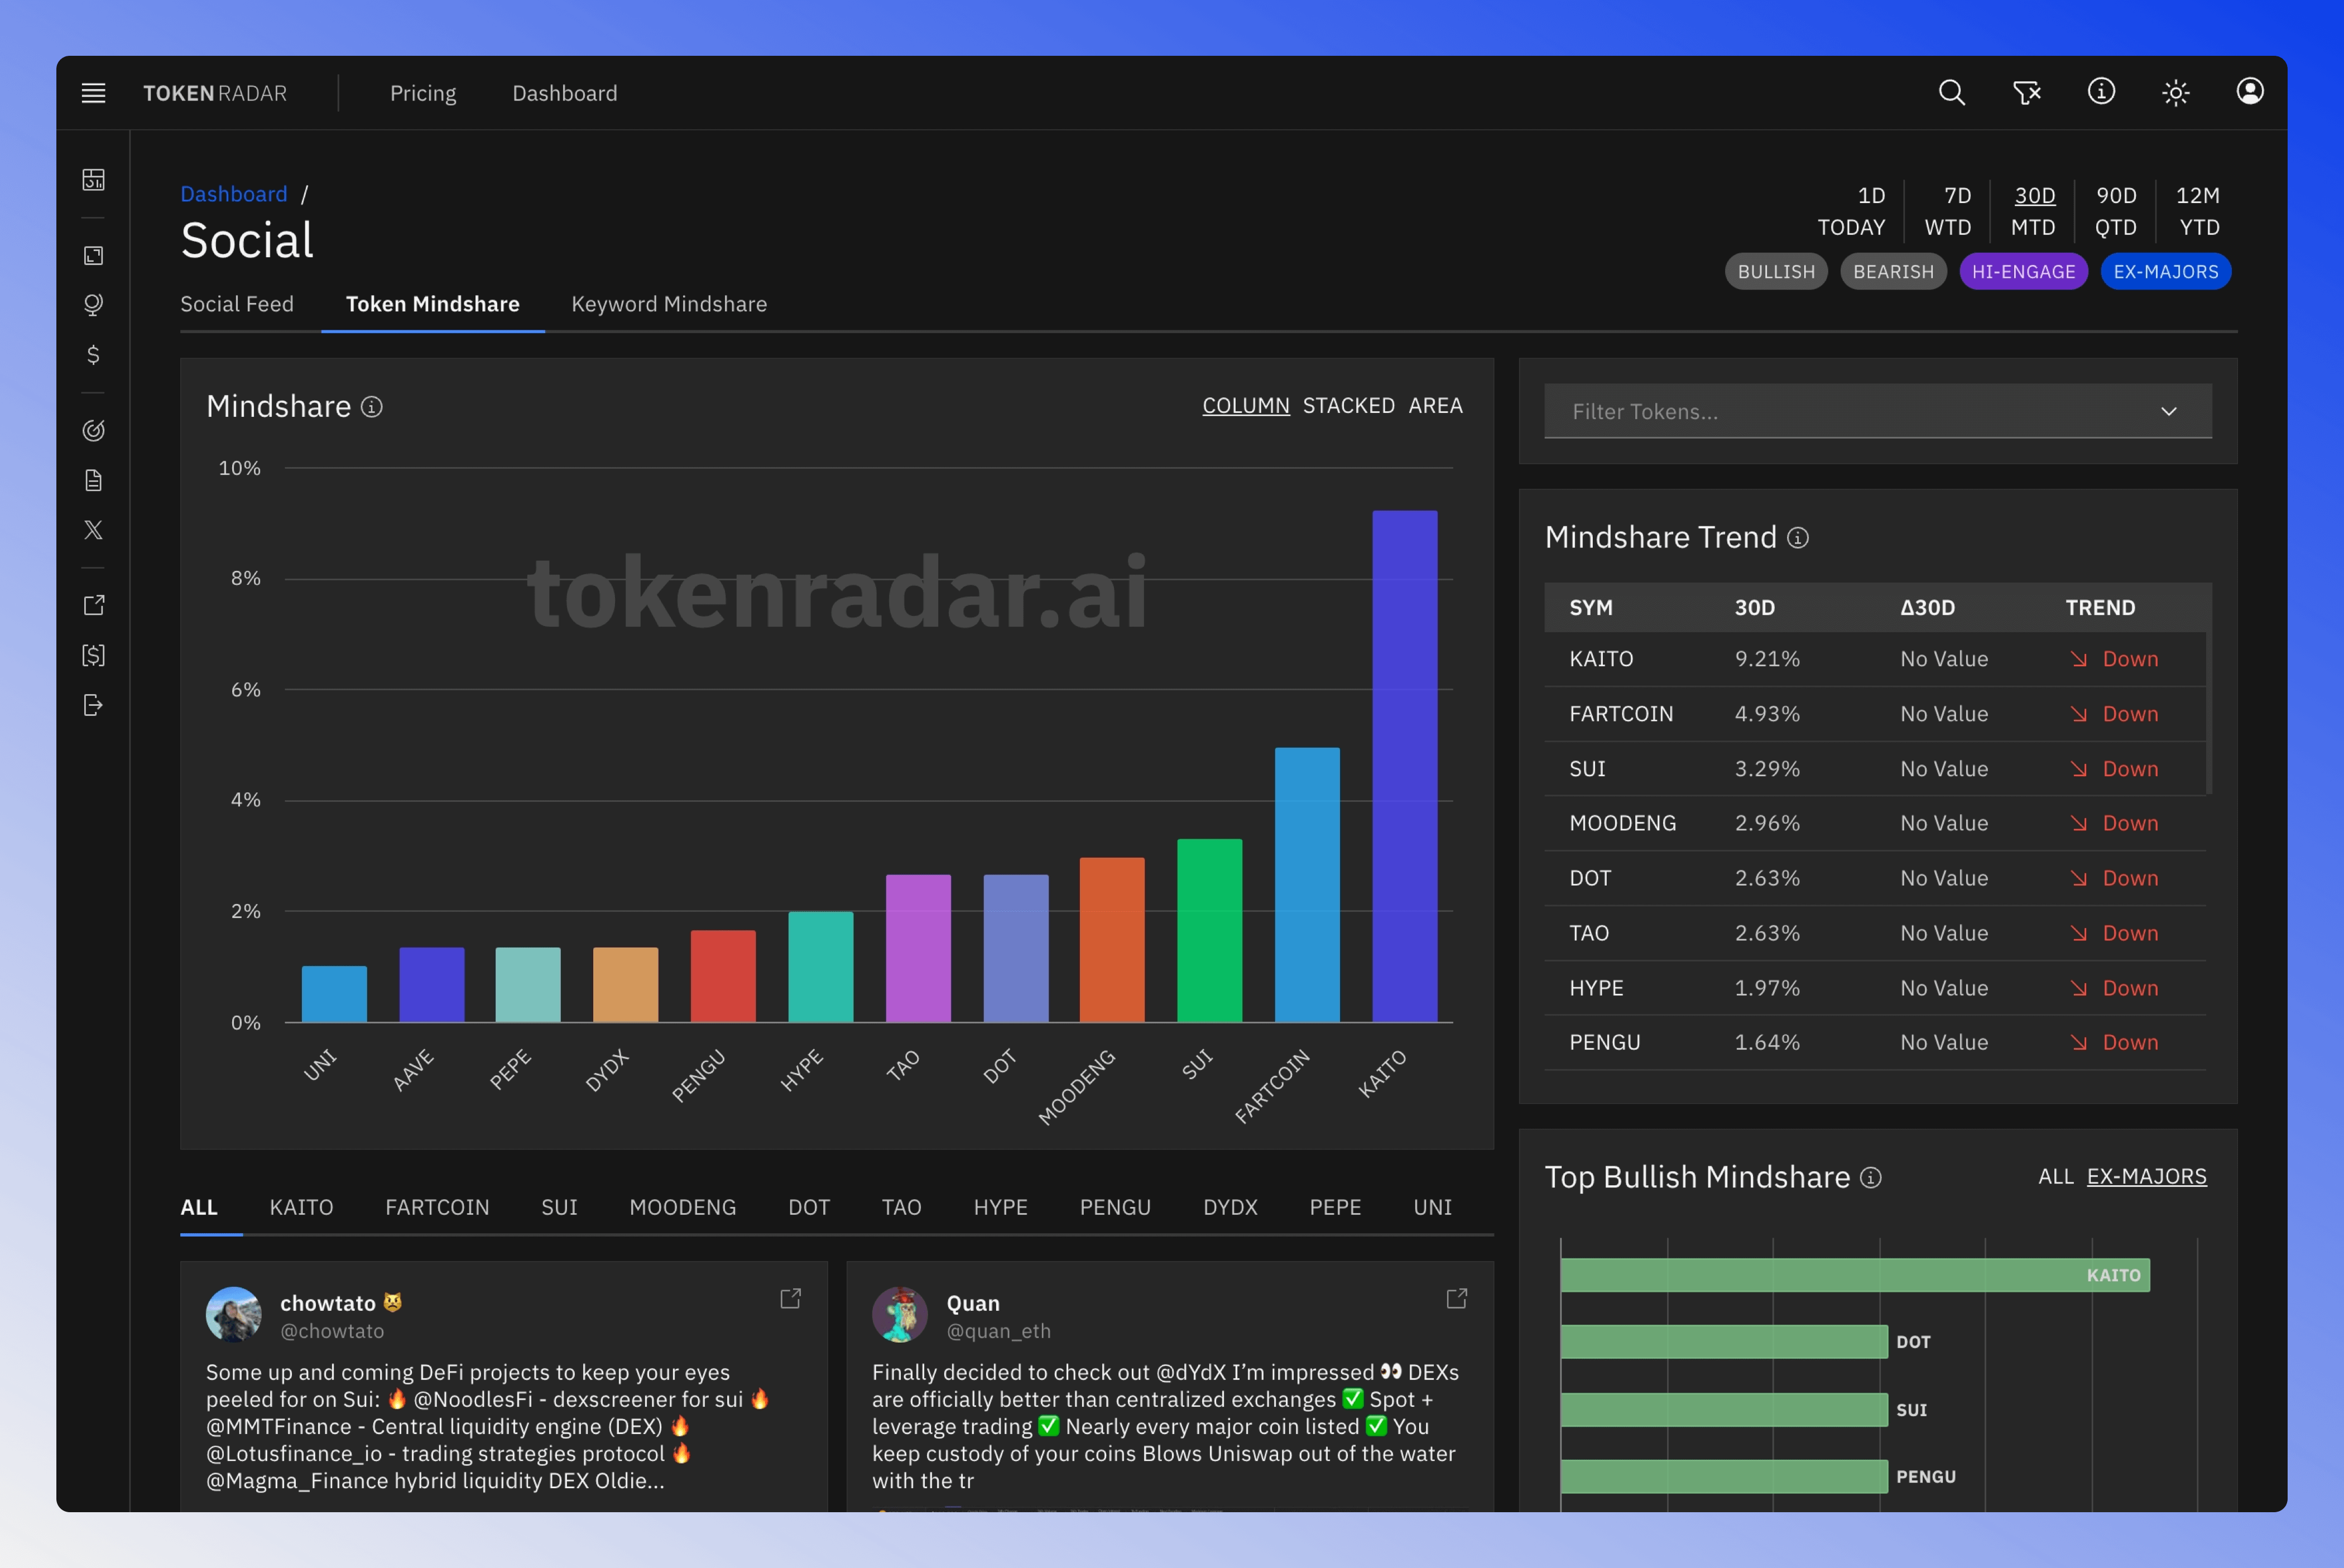Switch to the Keyword Mindshare tab
2344x1568 pixels.
669,304
